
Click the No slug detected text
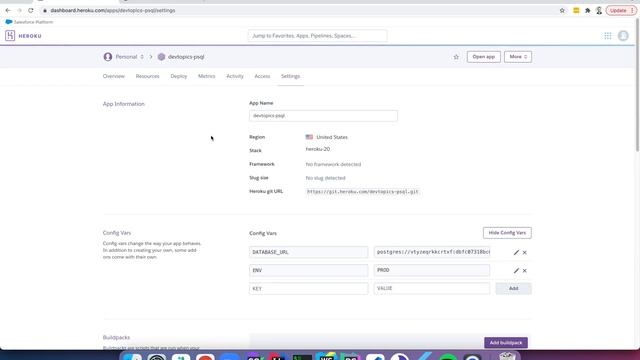pyautogui.click(x=325, y=178)
